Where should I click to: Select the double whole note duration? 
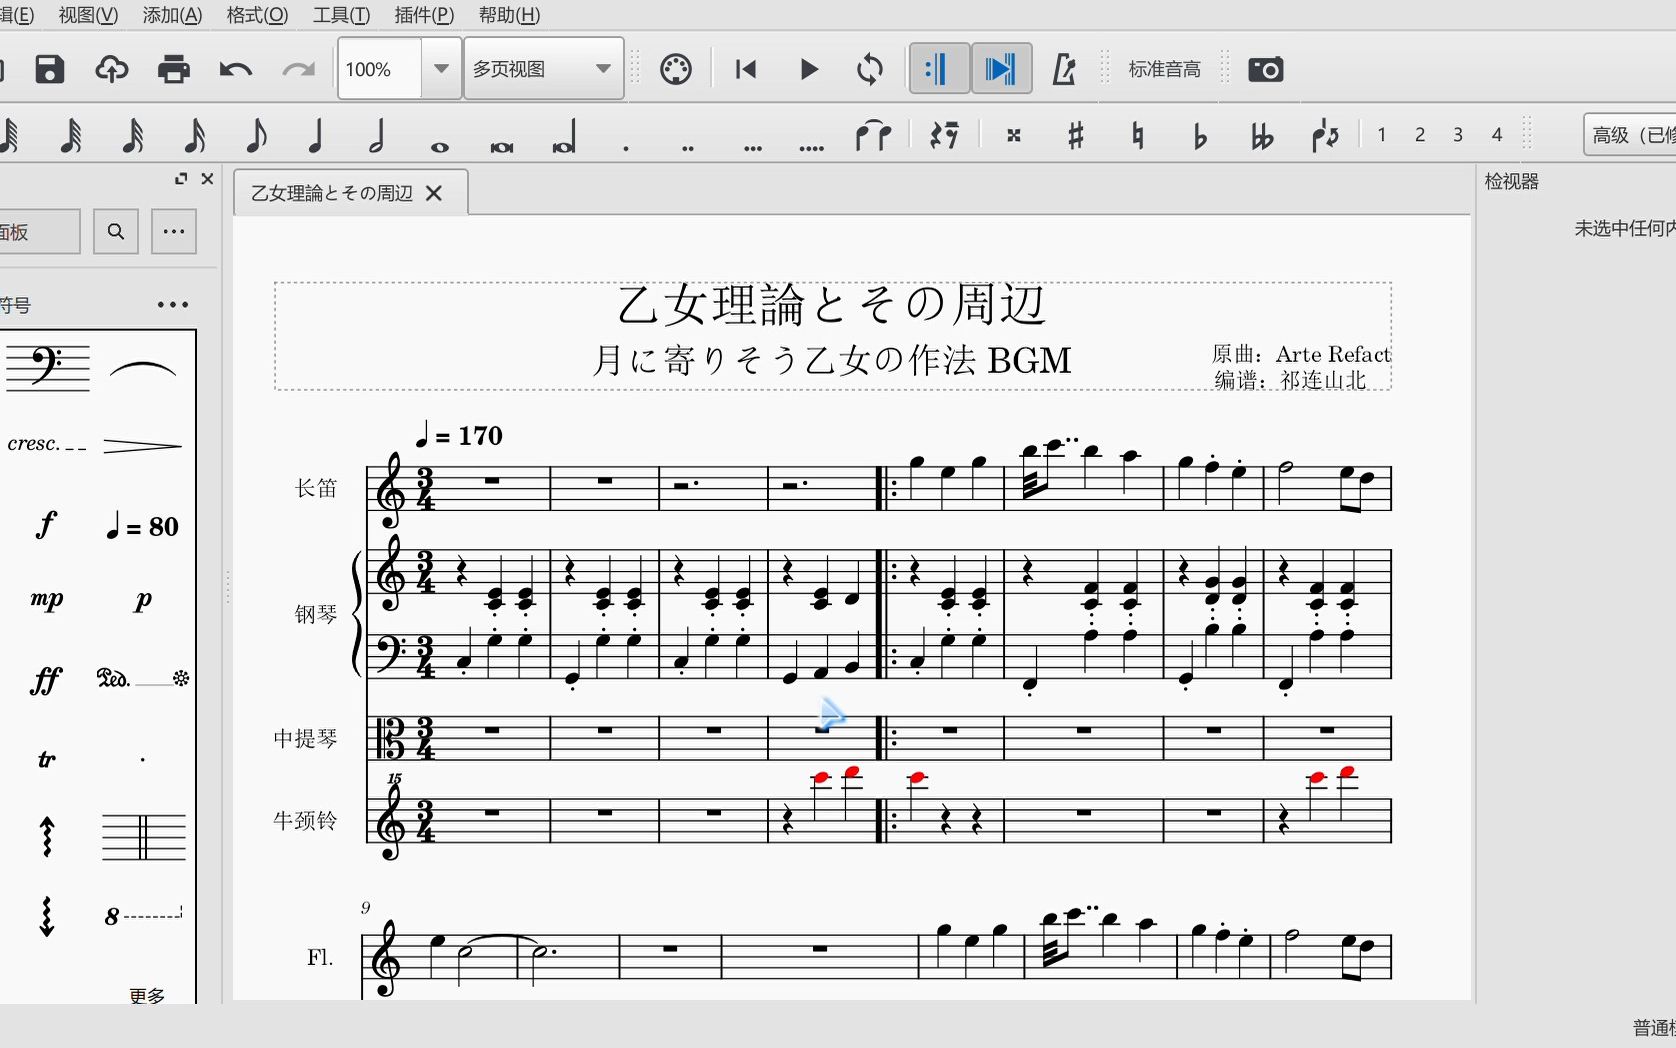[501, 145]
